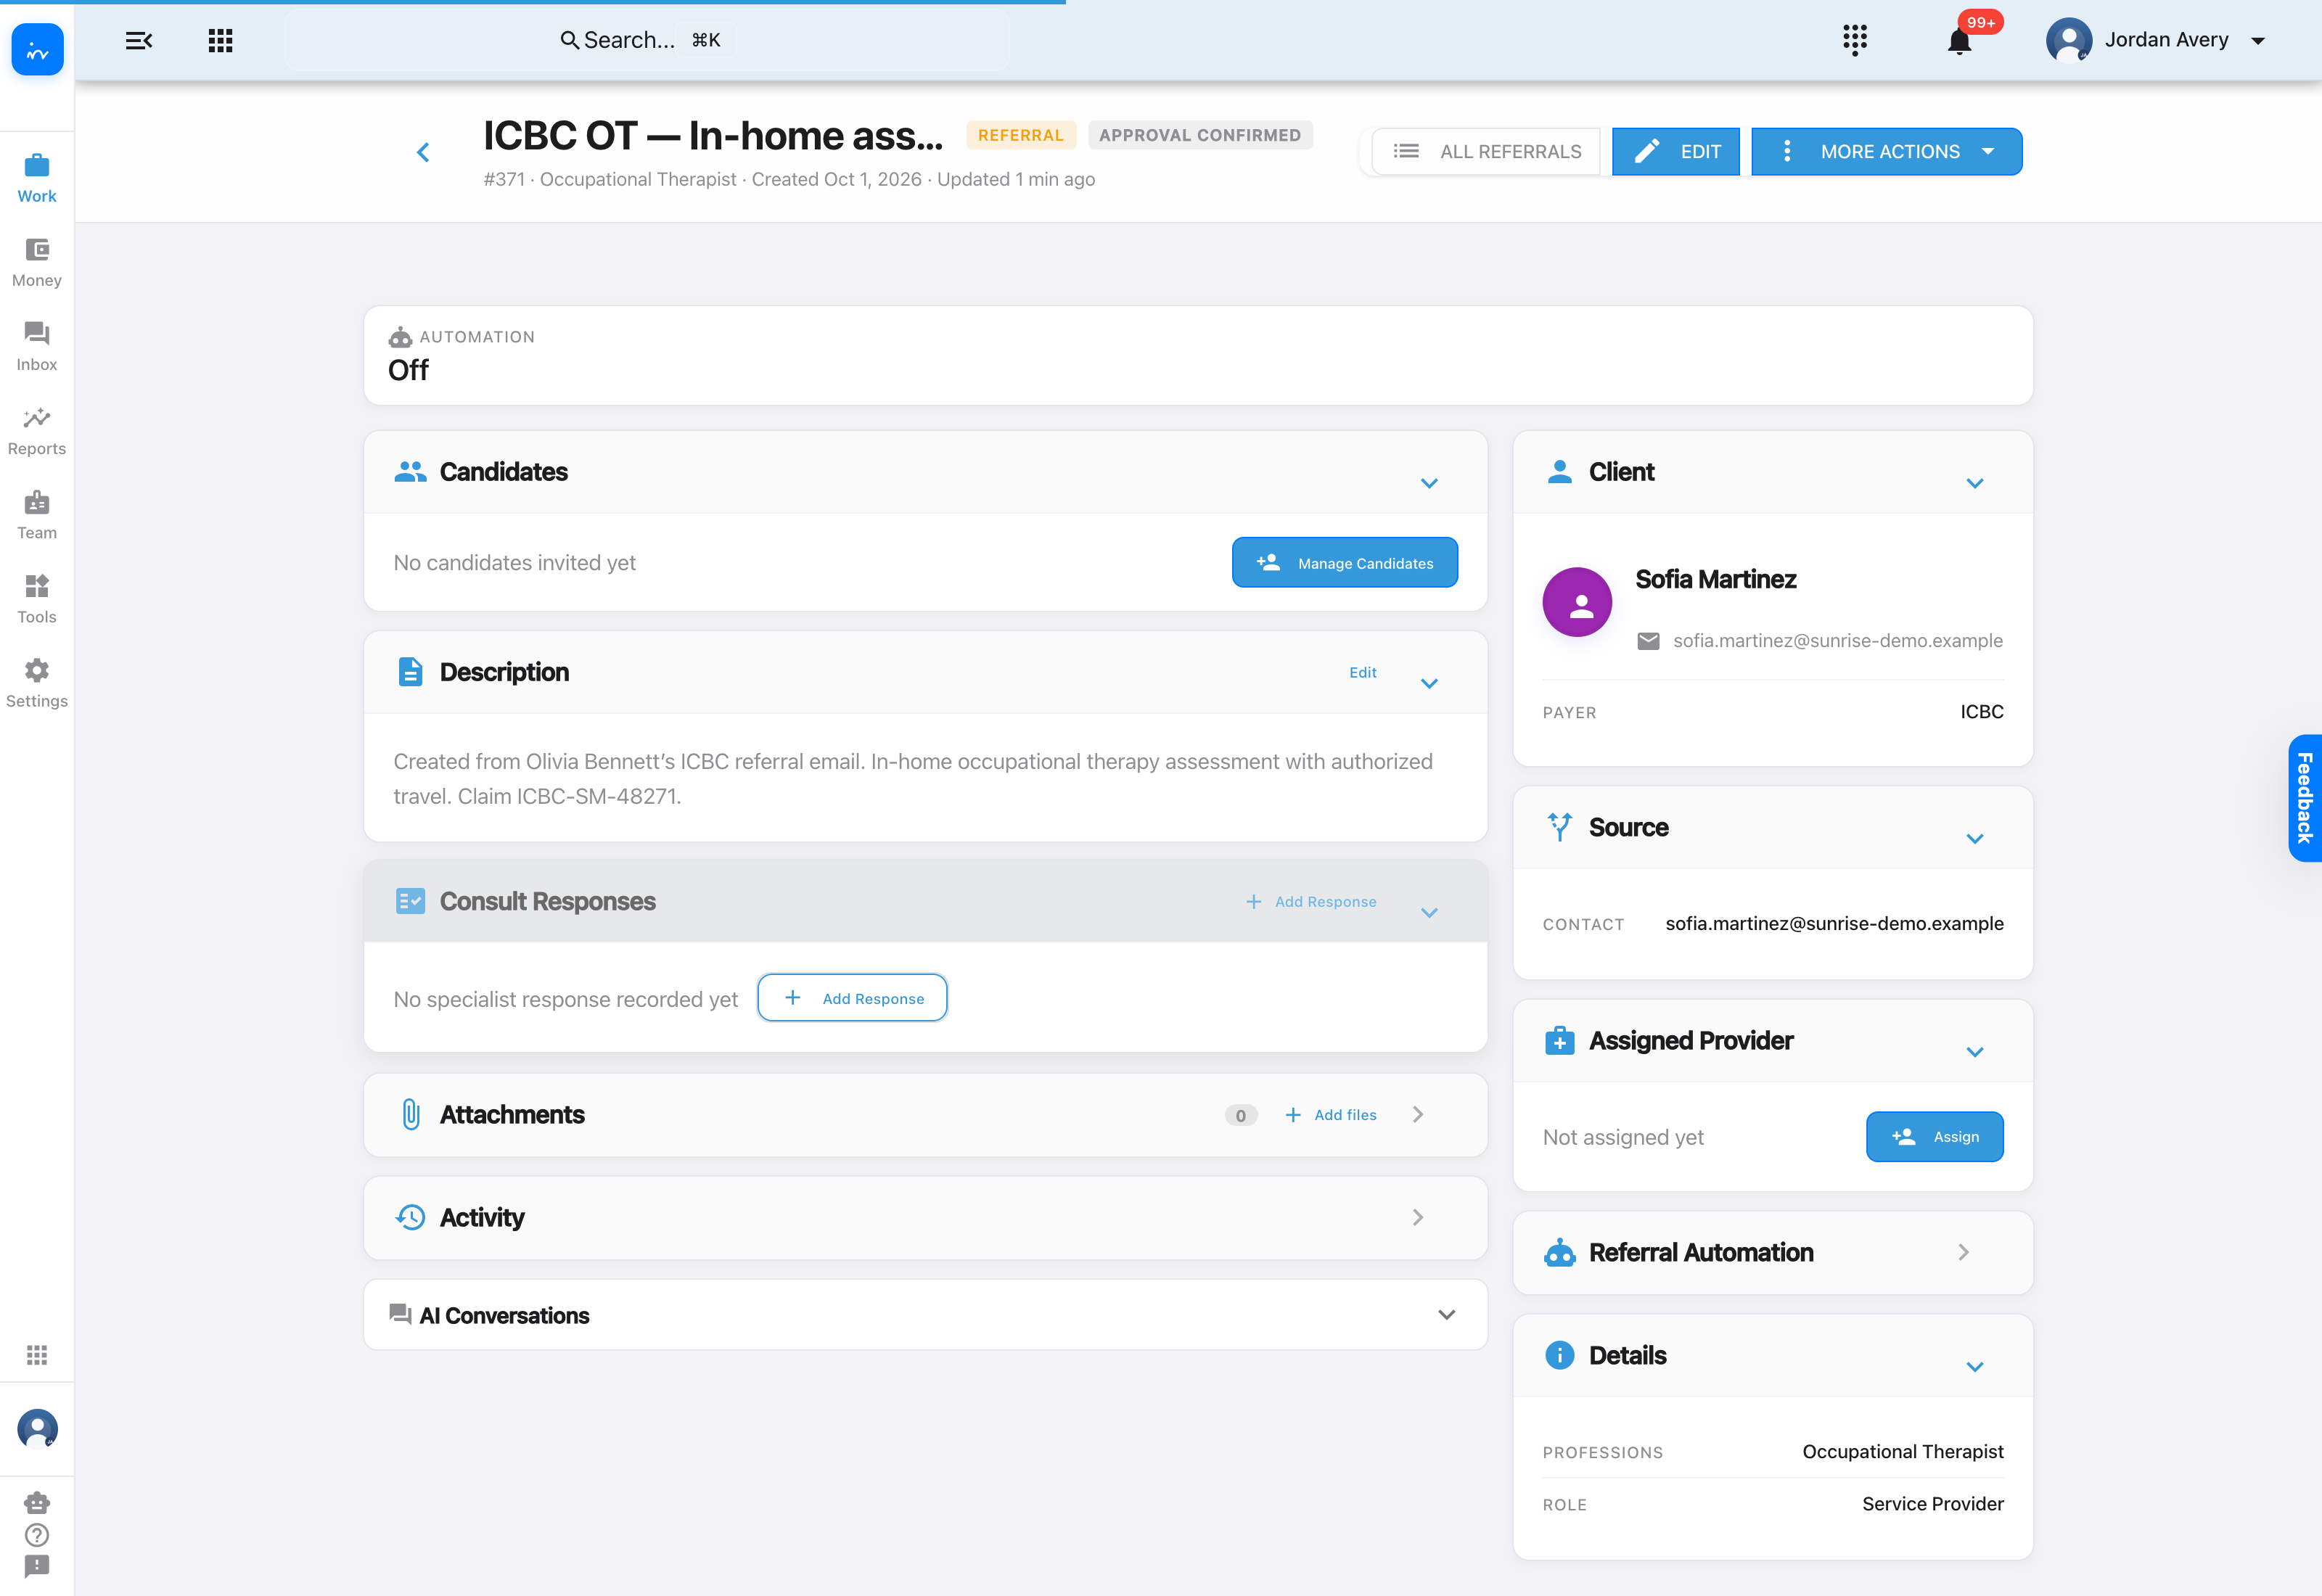Click the feedback message icon at sidebar bottom
This screenshot has height=1596, width=2322.
coord(37,1566)
